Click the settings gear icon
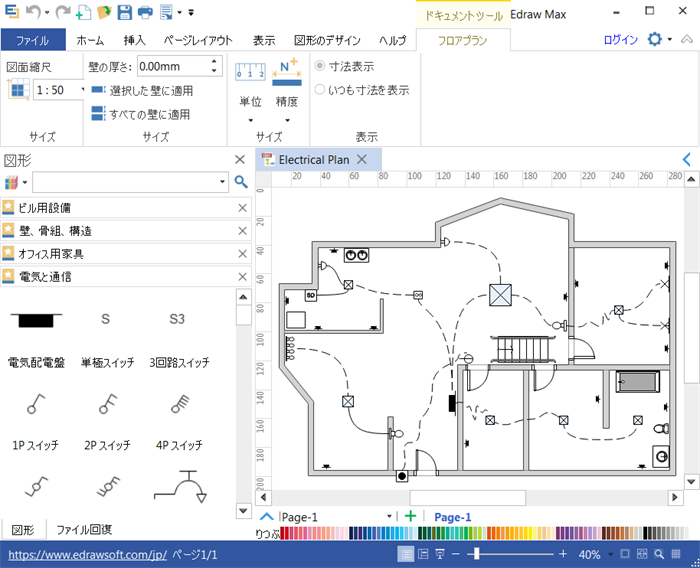Viewport: 700px width, 568px height. (655, 40)
